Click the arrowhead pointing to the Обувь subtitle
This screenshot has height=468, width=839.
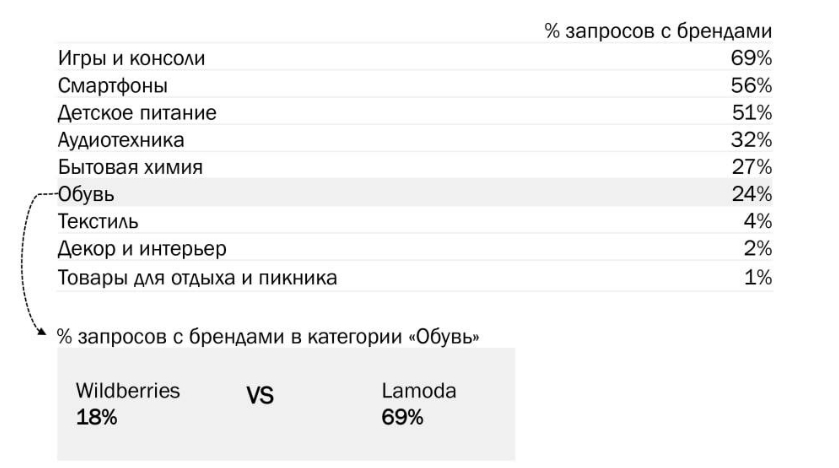[x=40, y=332]
